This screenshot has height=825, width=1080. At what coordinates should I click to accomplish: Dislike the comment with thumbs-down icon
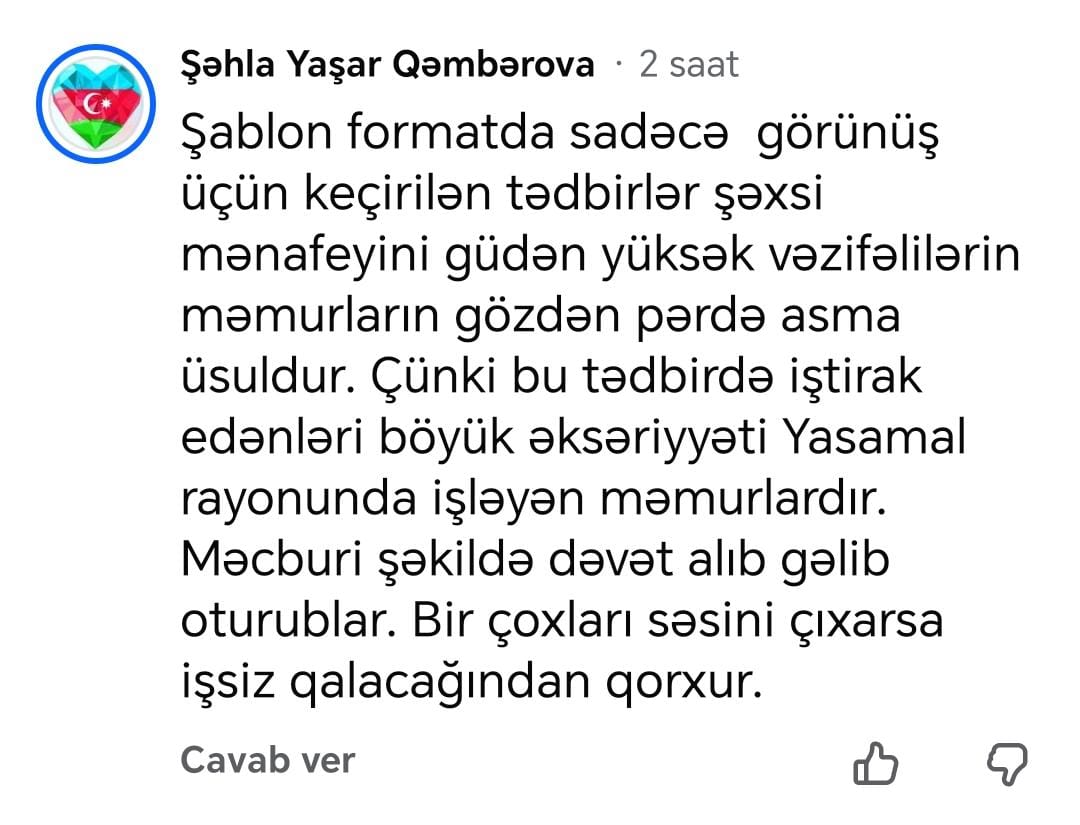coord(1007,765)
